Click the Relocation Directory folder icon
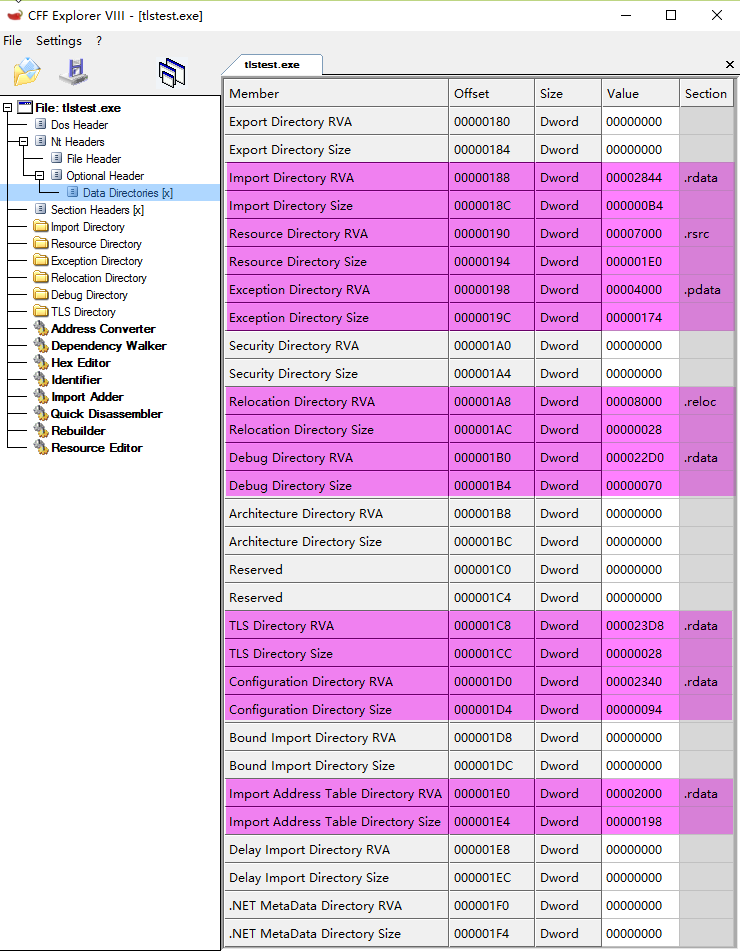This screenshot has height=951, width=740. pos(41,277)
